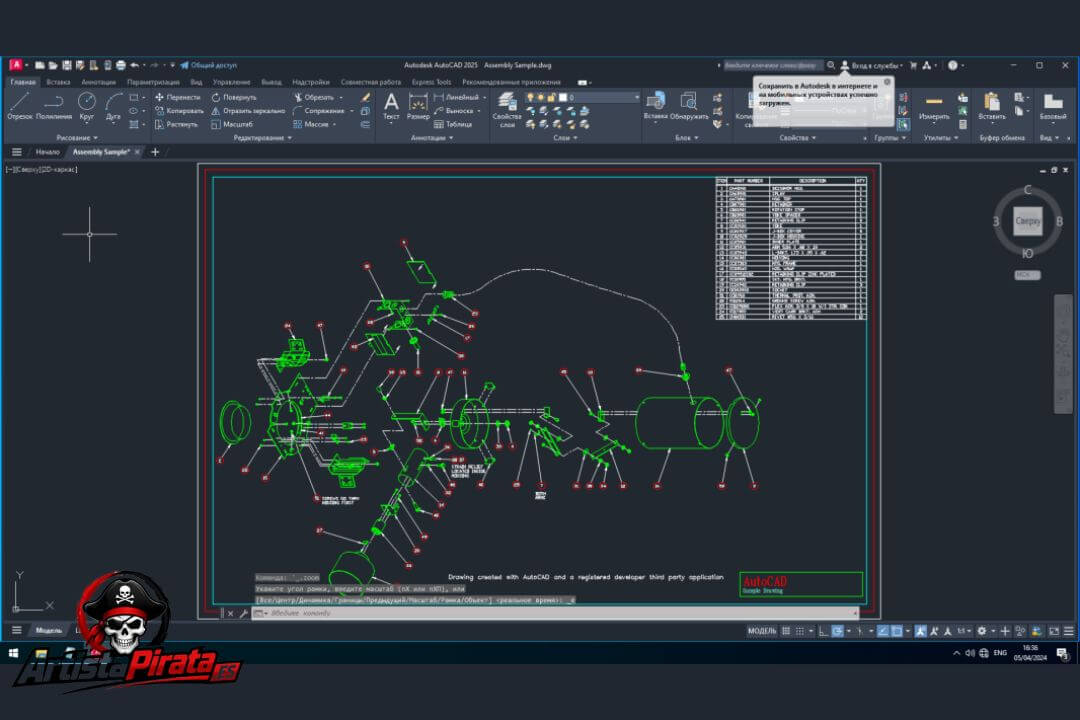Click the Измерить (Measure) tool
Image resolution: width=1080 pixels, height=720 pixels.
pyautogui.click(x=934, y=106)
